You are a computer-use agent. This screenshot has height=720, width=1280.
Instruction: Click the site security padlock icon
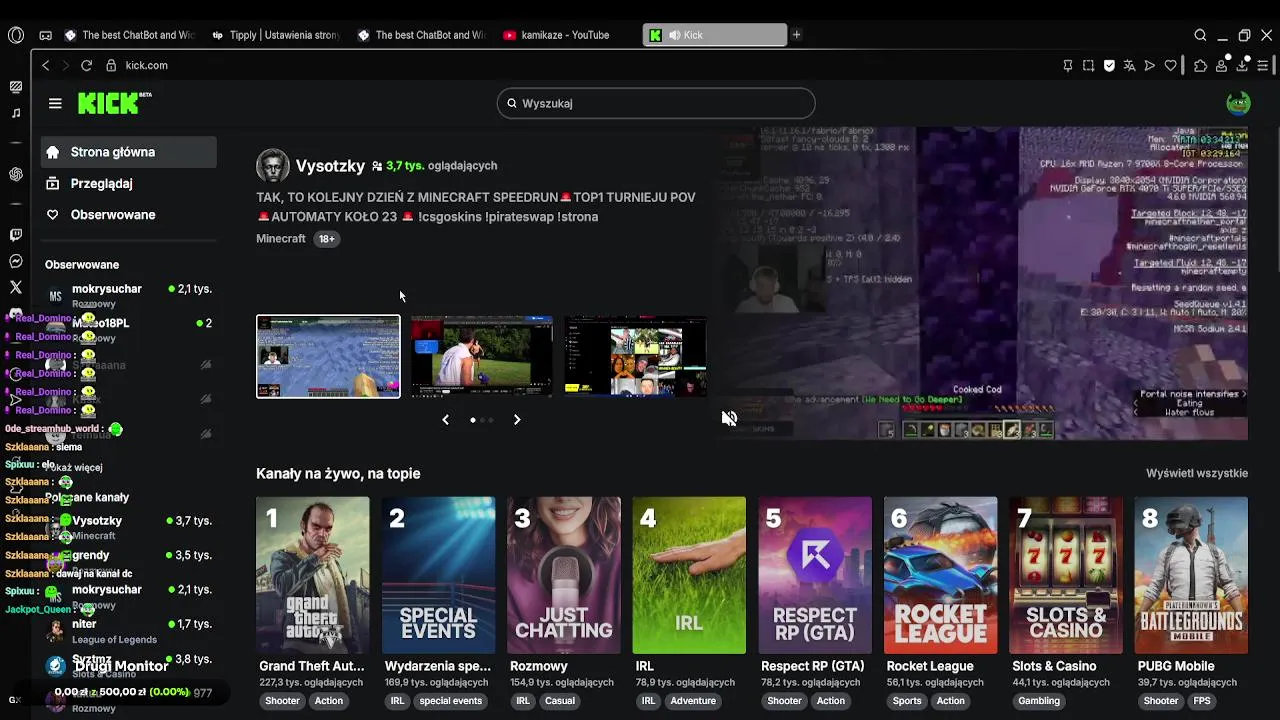click(x=111, y=65)
